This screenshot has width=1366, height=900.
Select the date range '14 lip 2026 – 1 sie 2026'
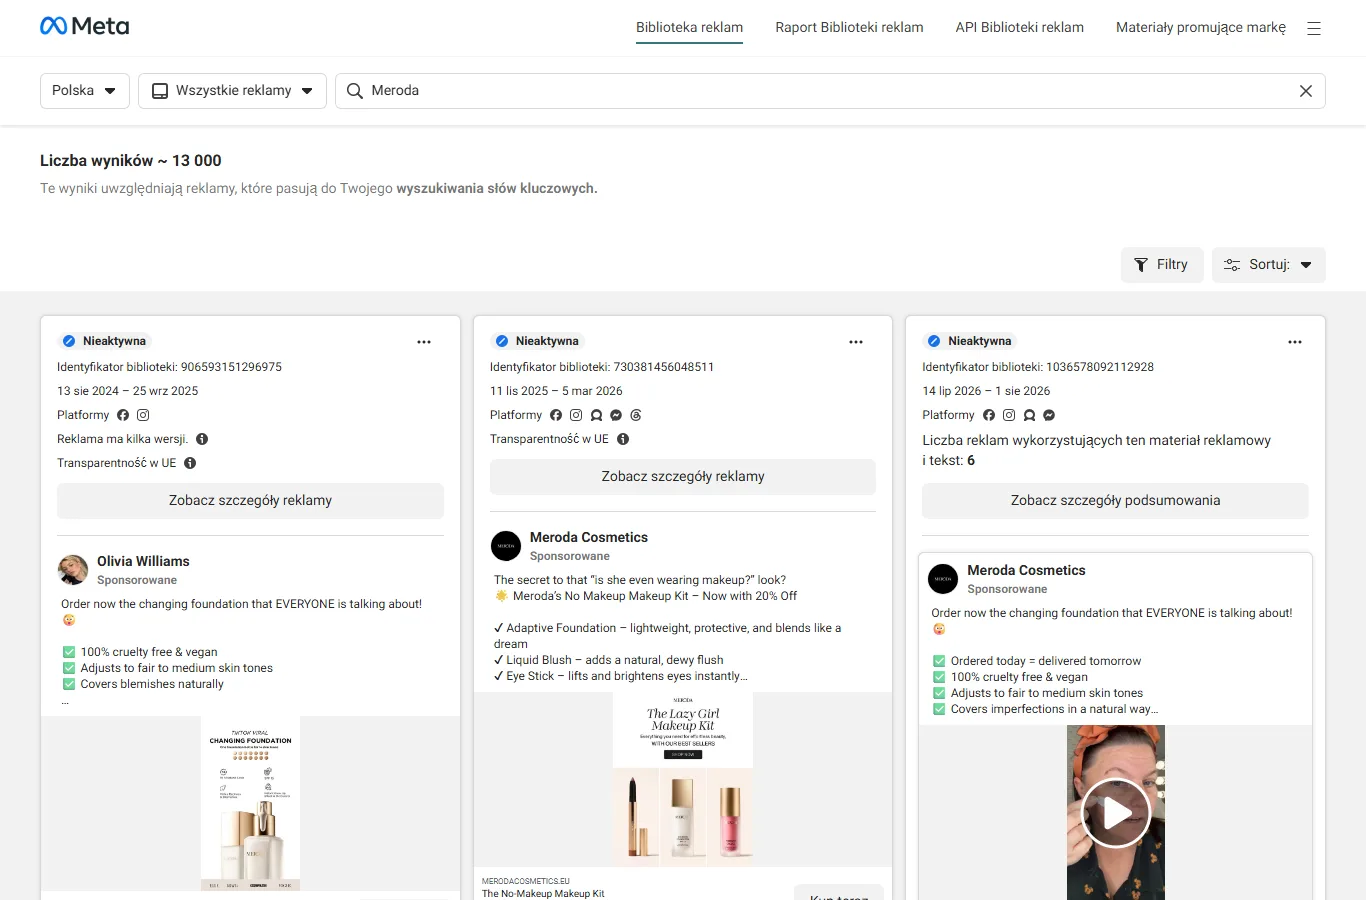tap(986, 391)
